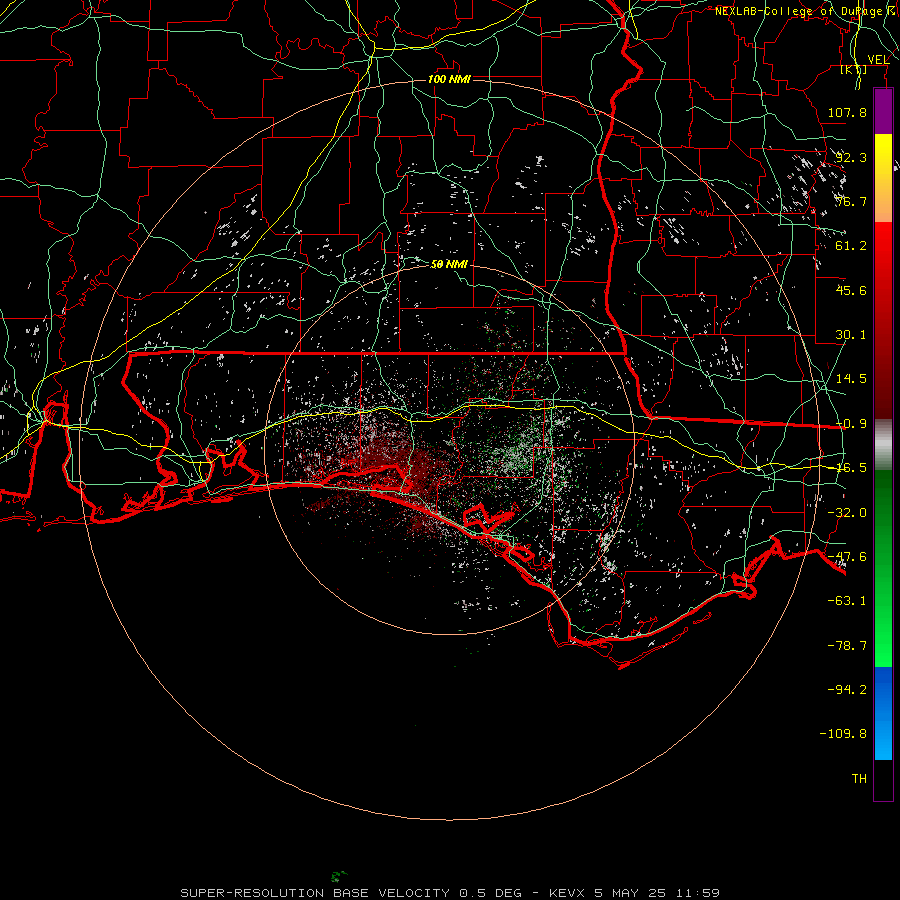Click the green segment of velocity color bar
The width and height of the screenshot is (900, 900).
[x=883, y=568]
